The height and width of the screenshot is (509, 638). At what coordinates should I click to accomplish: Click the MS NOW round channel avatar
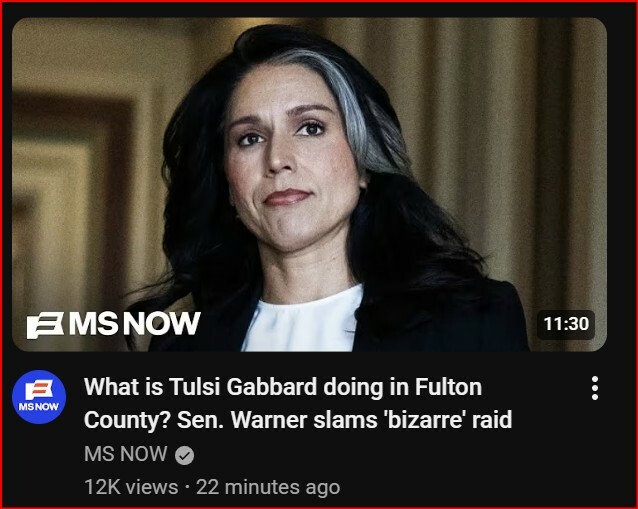click(39, 397)
